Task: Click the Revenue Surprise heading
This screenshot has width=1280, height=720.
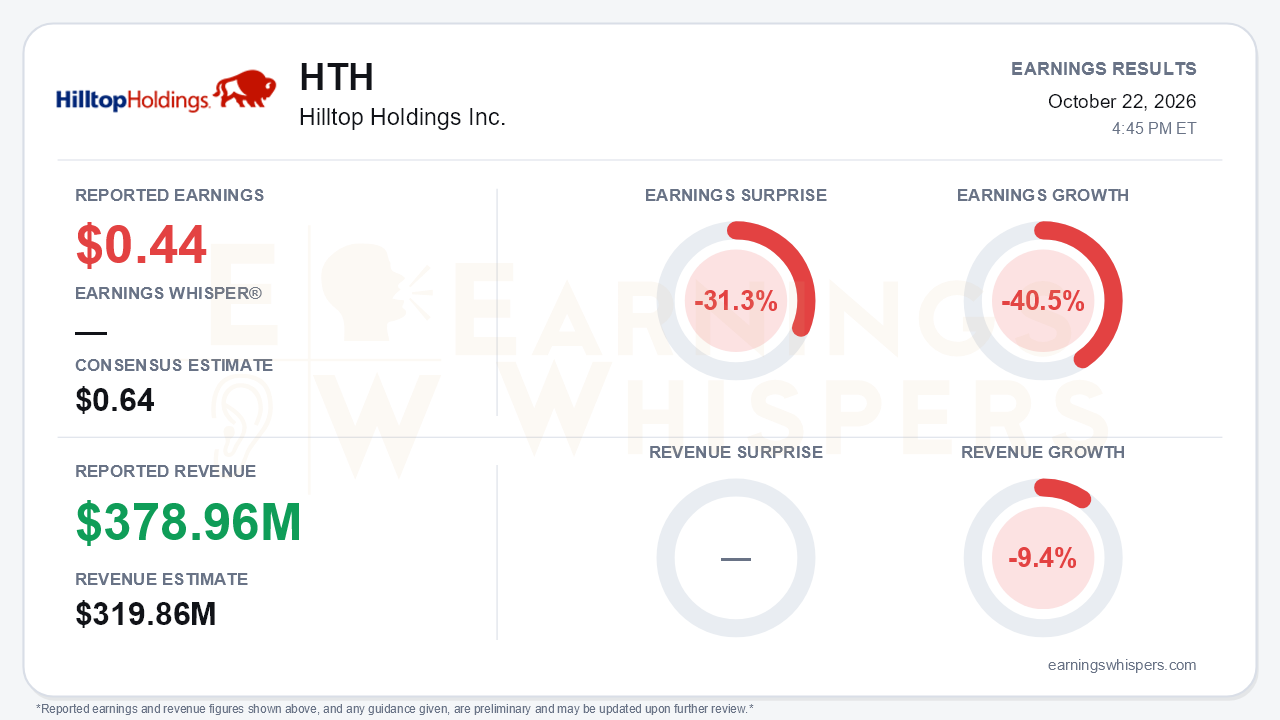Action: click(x=736, y=453)
